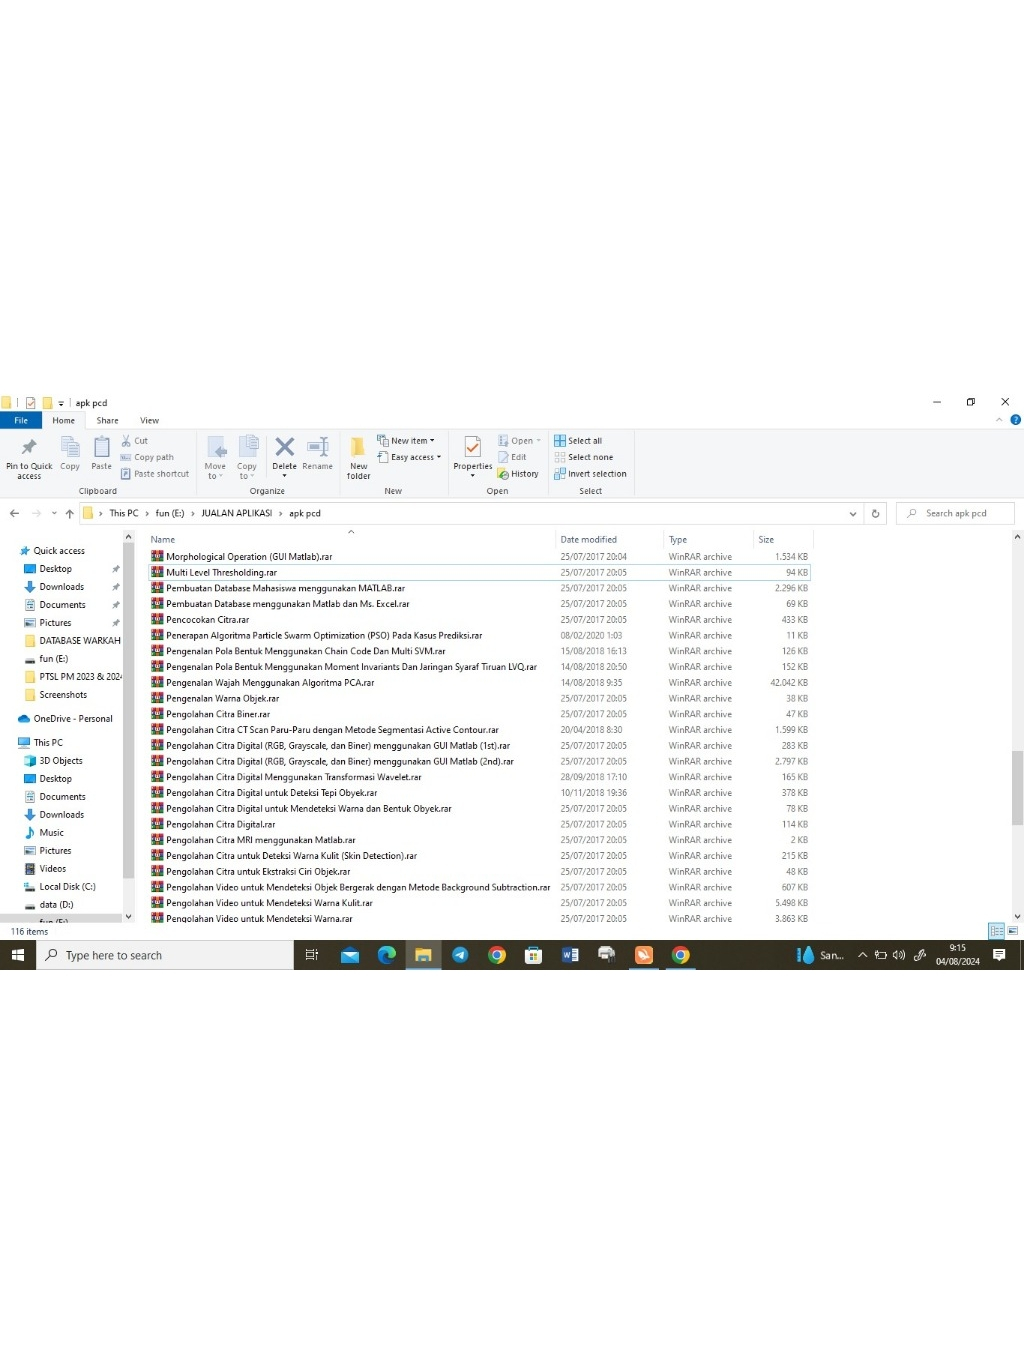Click Paste shortcut in the ribbon

(x=155, y=474)
